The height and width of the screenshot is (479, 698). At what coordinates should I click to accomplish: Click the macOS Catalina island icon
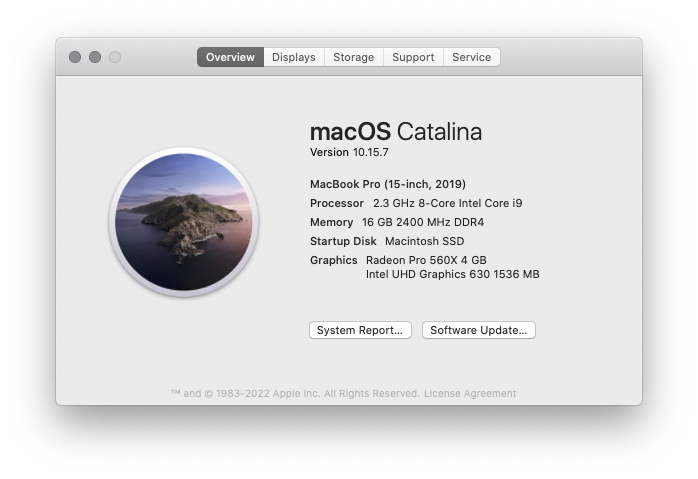[x=184, y=222]
